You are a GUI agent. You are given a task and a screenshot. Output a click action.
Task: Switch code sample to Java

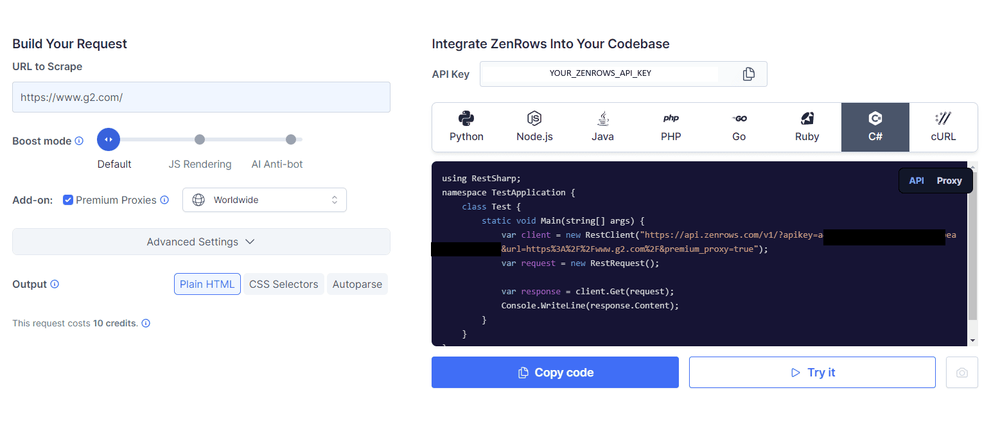[x=603, y=127]
